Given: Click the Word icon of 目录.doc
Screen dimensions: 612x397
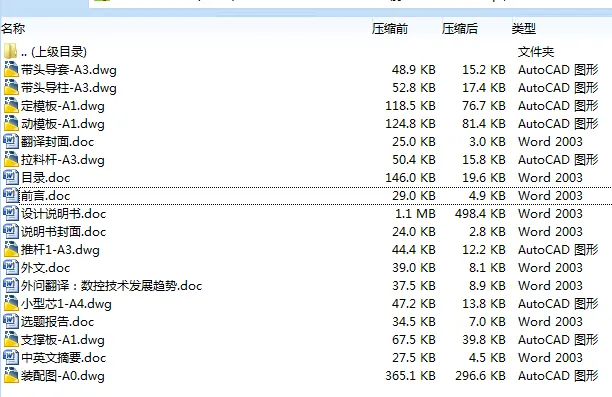Looking at the screenshot, I should click(x=11, y=177).
